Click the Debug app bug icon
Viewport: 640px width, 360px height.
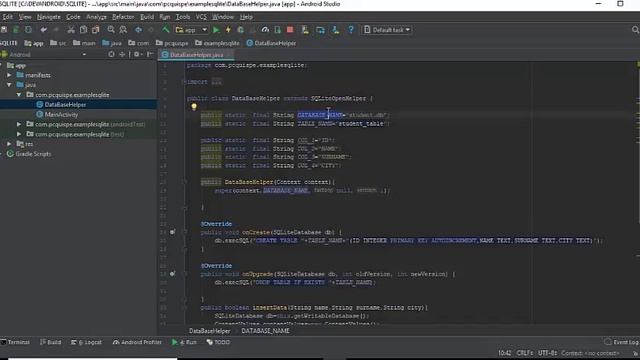click(x=241, y=30)
